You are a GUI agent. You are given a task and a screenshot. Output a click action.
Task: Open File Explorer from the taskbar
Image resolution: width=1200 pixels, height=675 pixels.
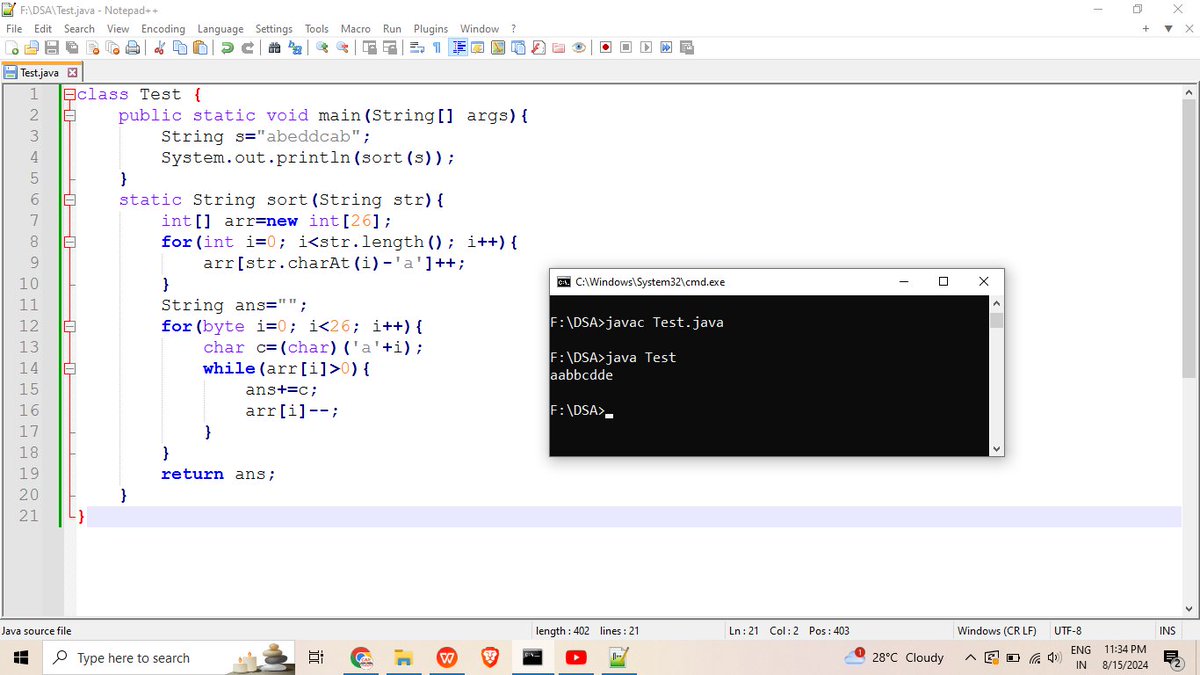[403, 658]
